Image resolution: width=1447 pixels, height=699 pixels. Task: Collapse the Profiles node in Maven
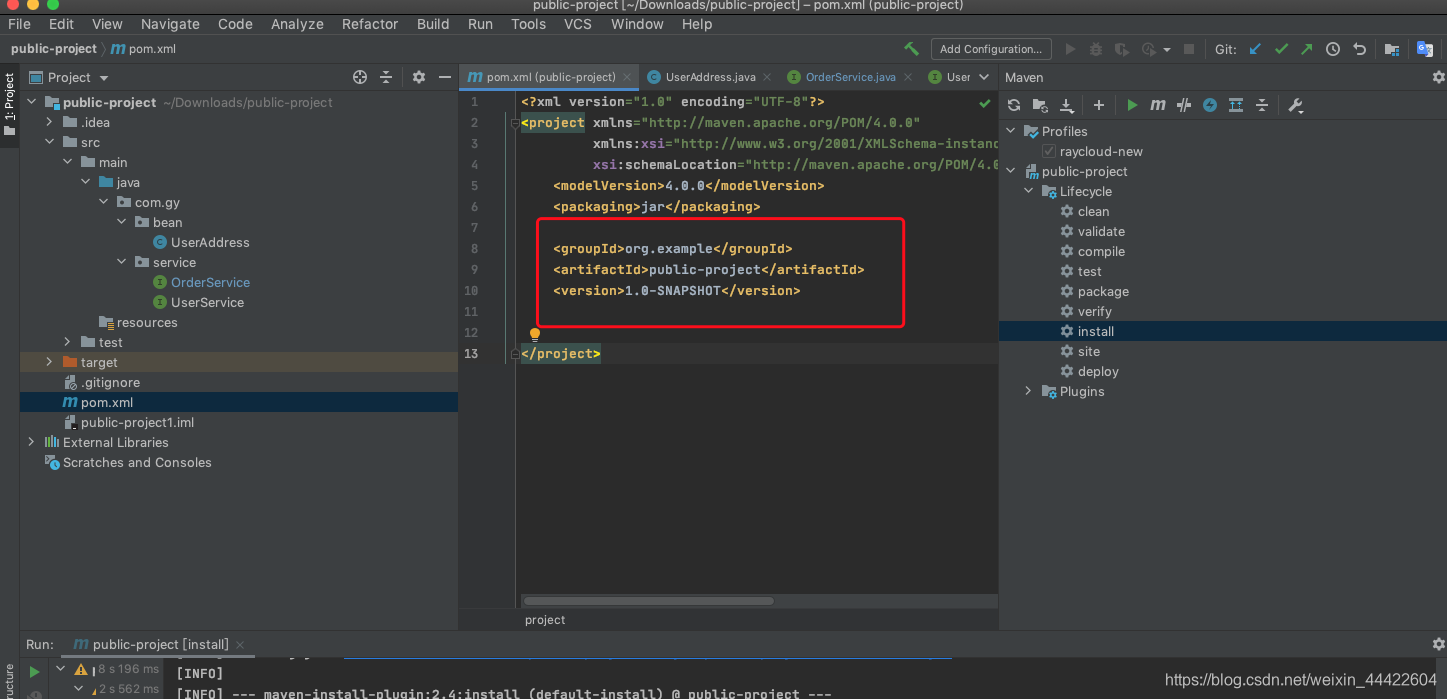pyautogui.click(x=1011, y=131)
